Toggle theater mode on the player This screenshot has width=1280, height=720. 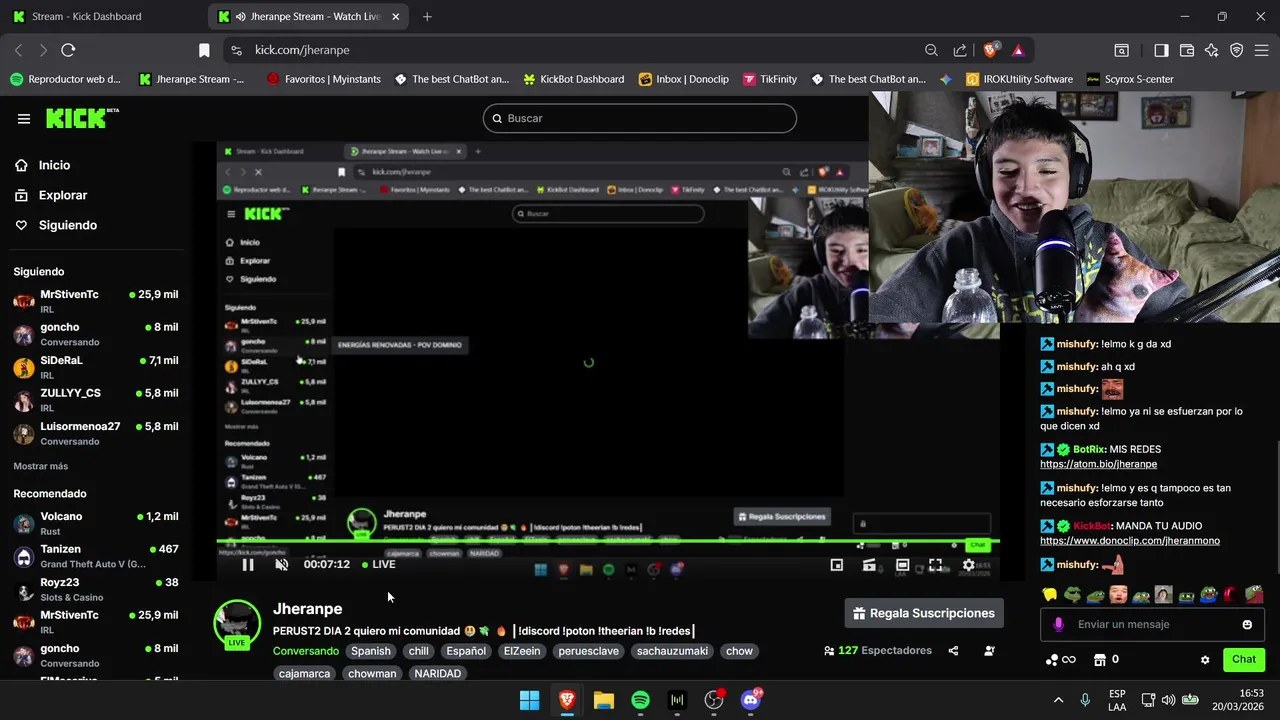click(x=902, y=565)
